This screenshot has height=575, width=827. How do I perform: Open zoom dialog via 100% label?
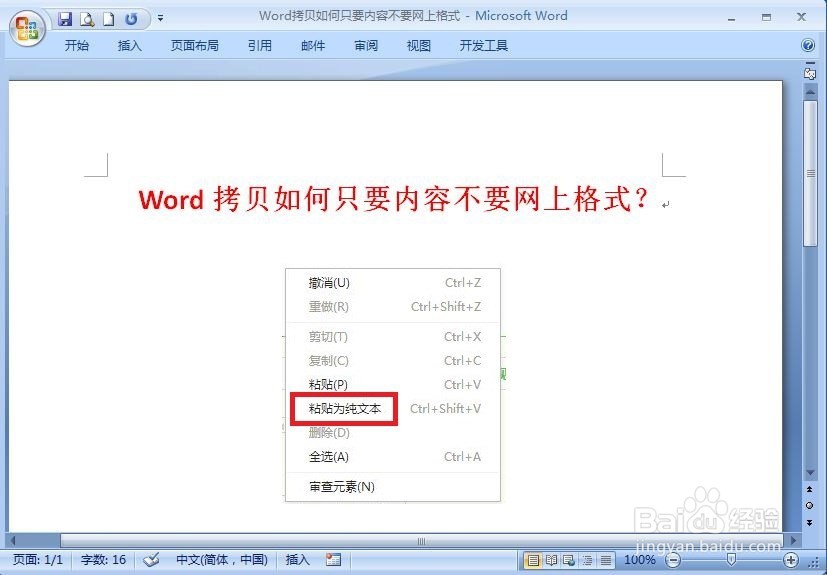click(x=640, y=560)
